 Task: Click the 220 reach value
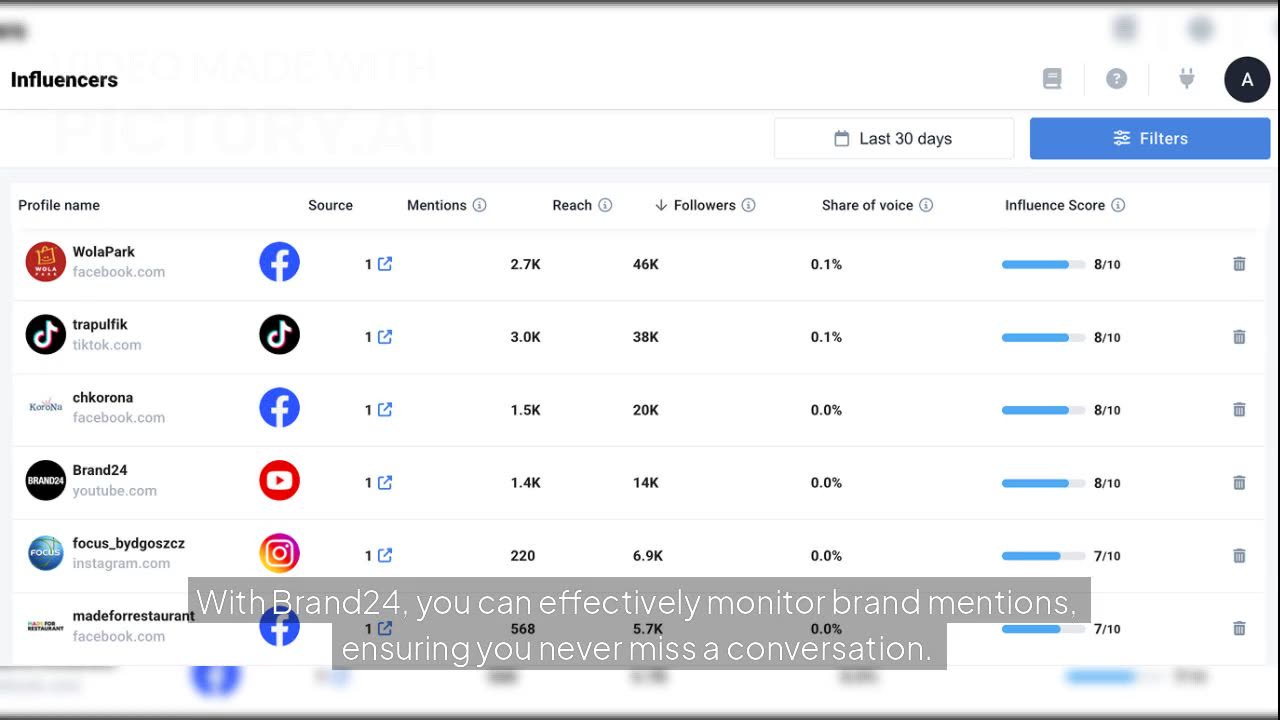[x=523, y=556]
